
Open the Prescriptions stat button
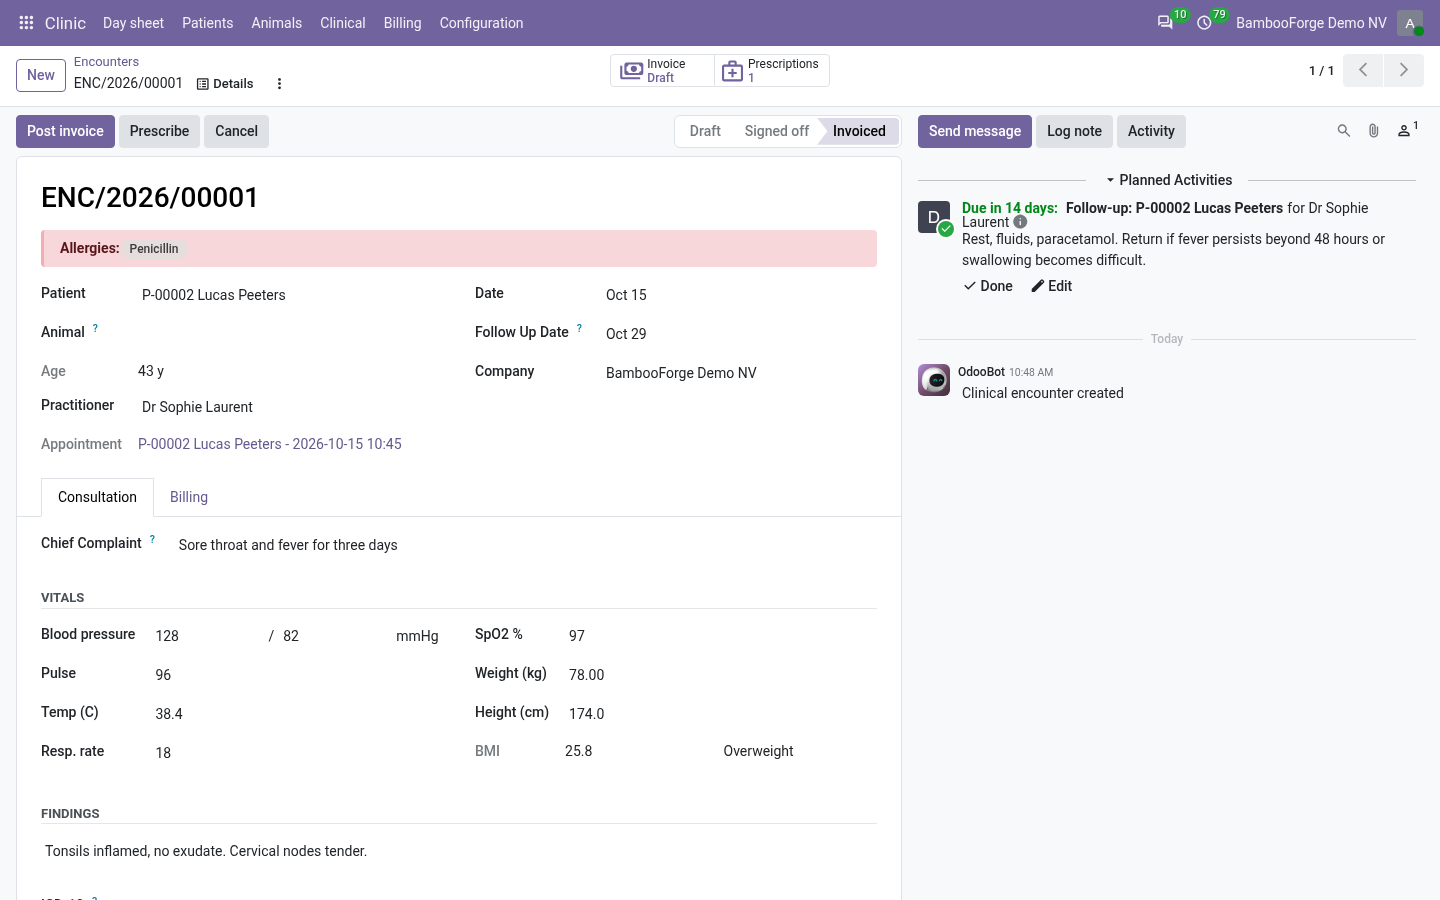pyautogui.click(x=772, y=70)
